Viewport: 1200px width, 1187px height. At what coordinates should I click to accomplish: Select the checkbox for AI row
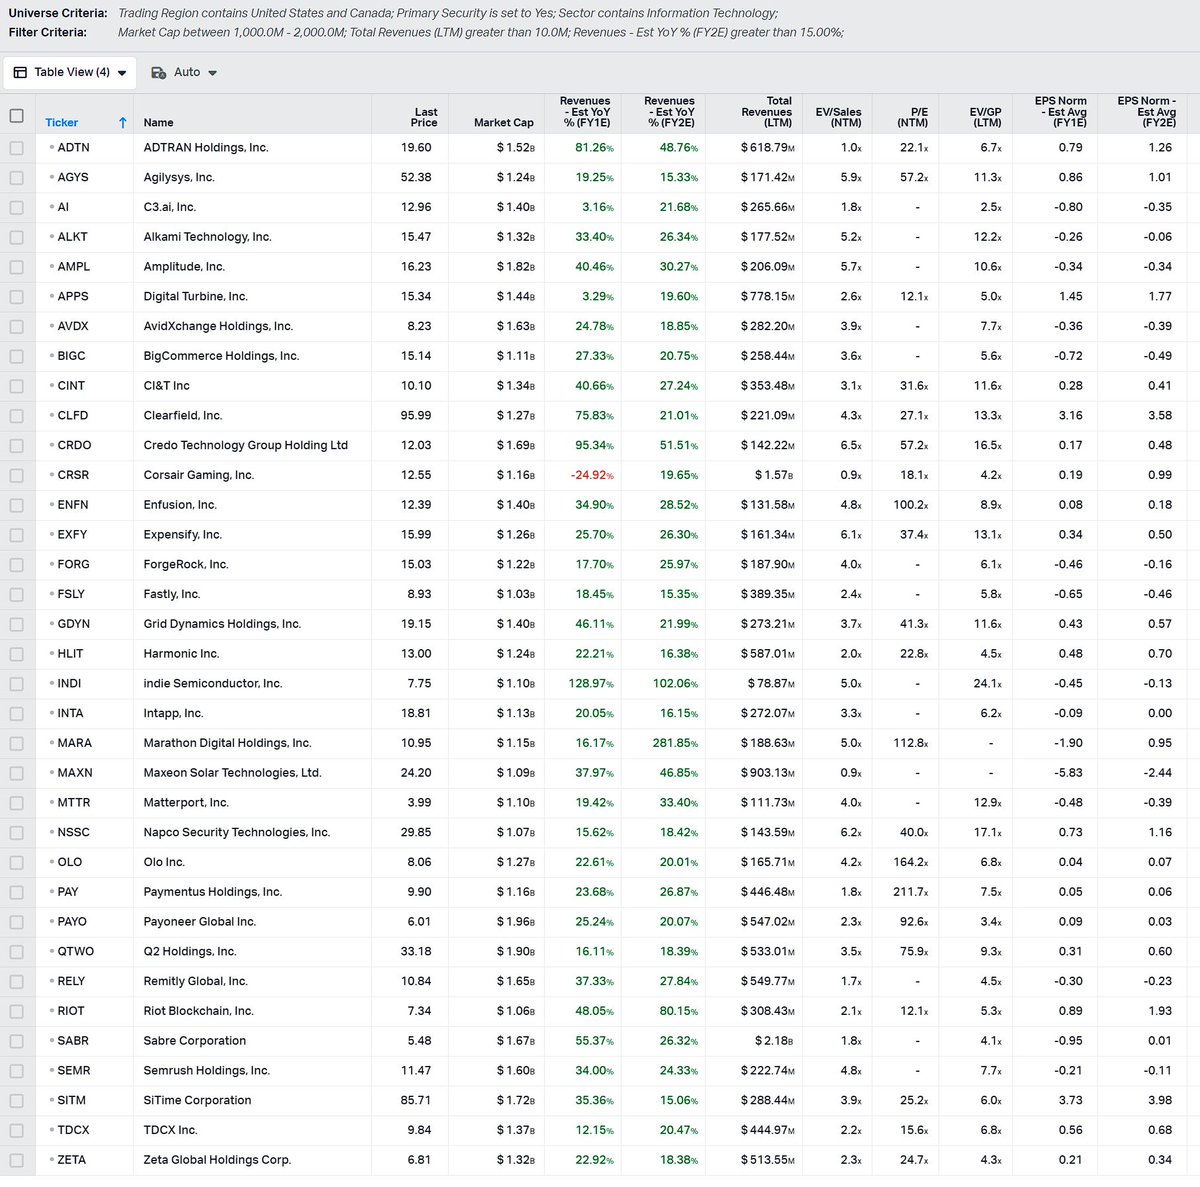[16, 208]
